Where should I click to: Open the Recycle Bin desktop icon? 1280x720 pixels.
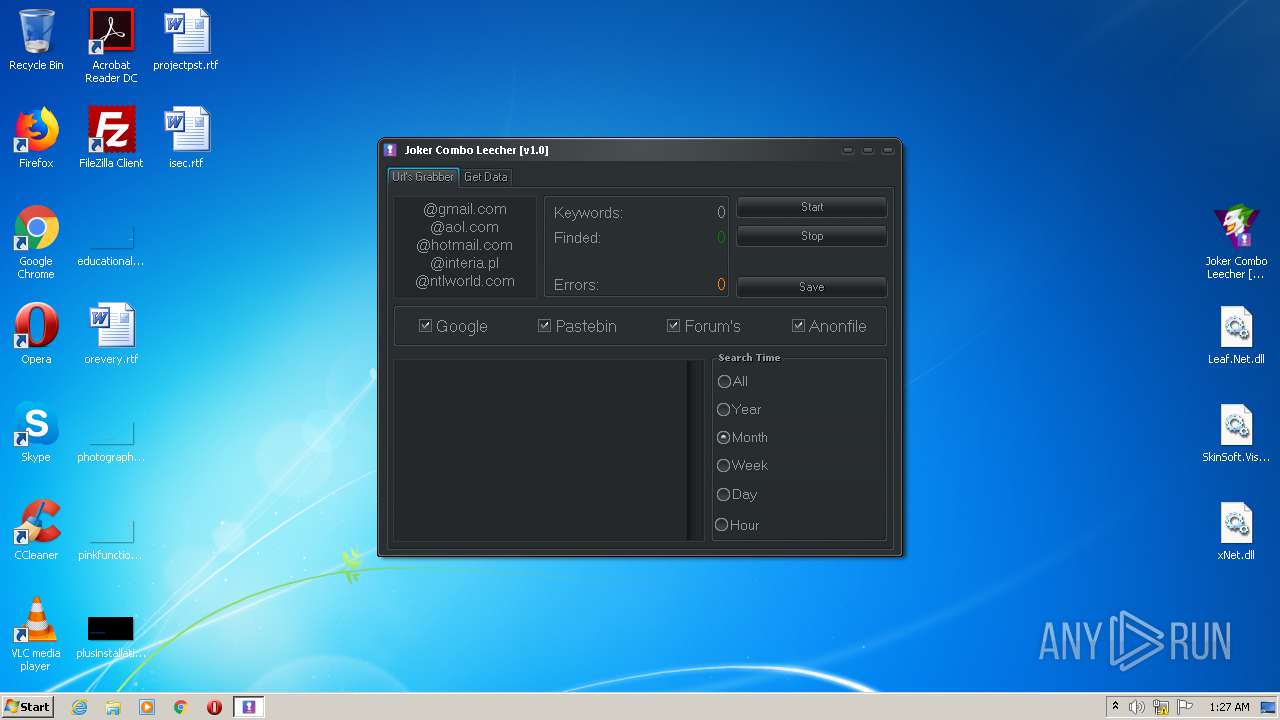pos(36,41)
